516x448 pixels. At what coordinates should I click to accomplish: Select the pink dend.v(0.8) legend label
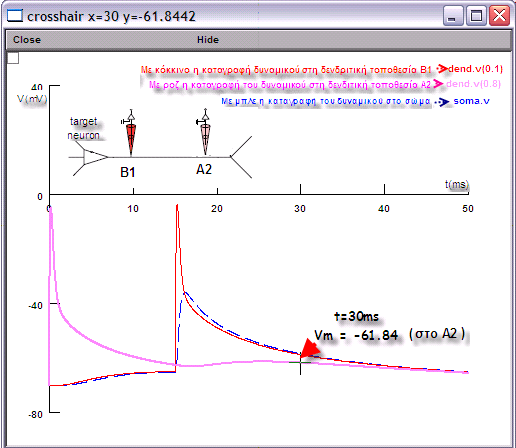473,84
